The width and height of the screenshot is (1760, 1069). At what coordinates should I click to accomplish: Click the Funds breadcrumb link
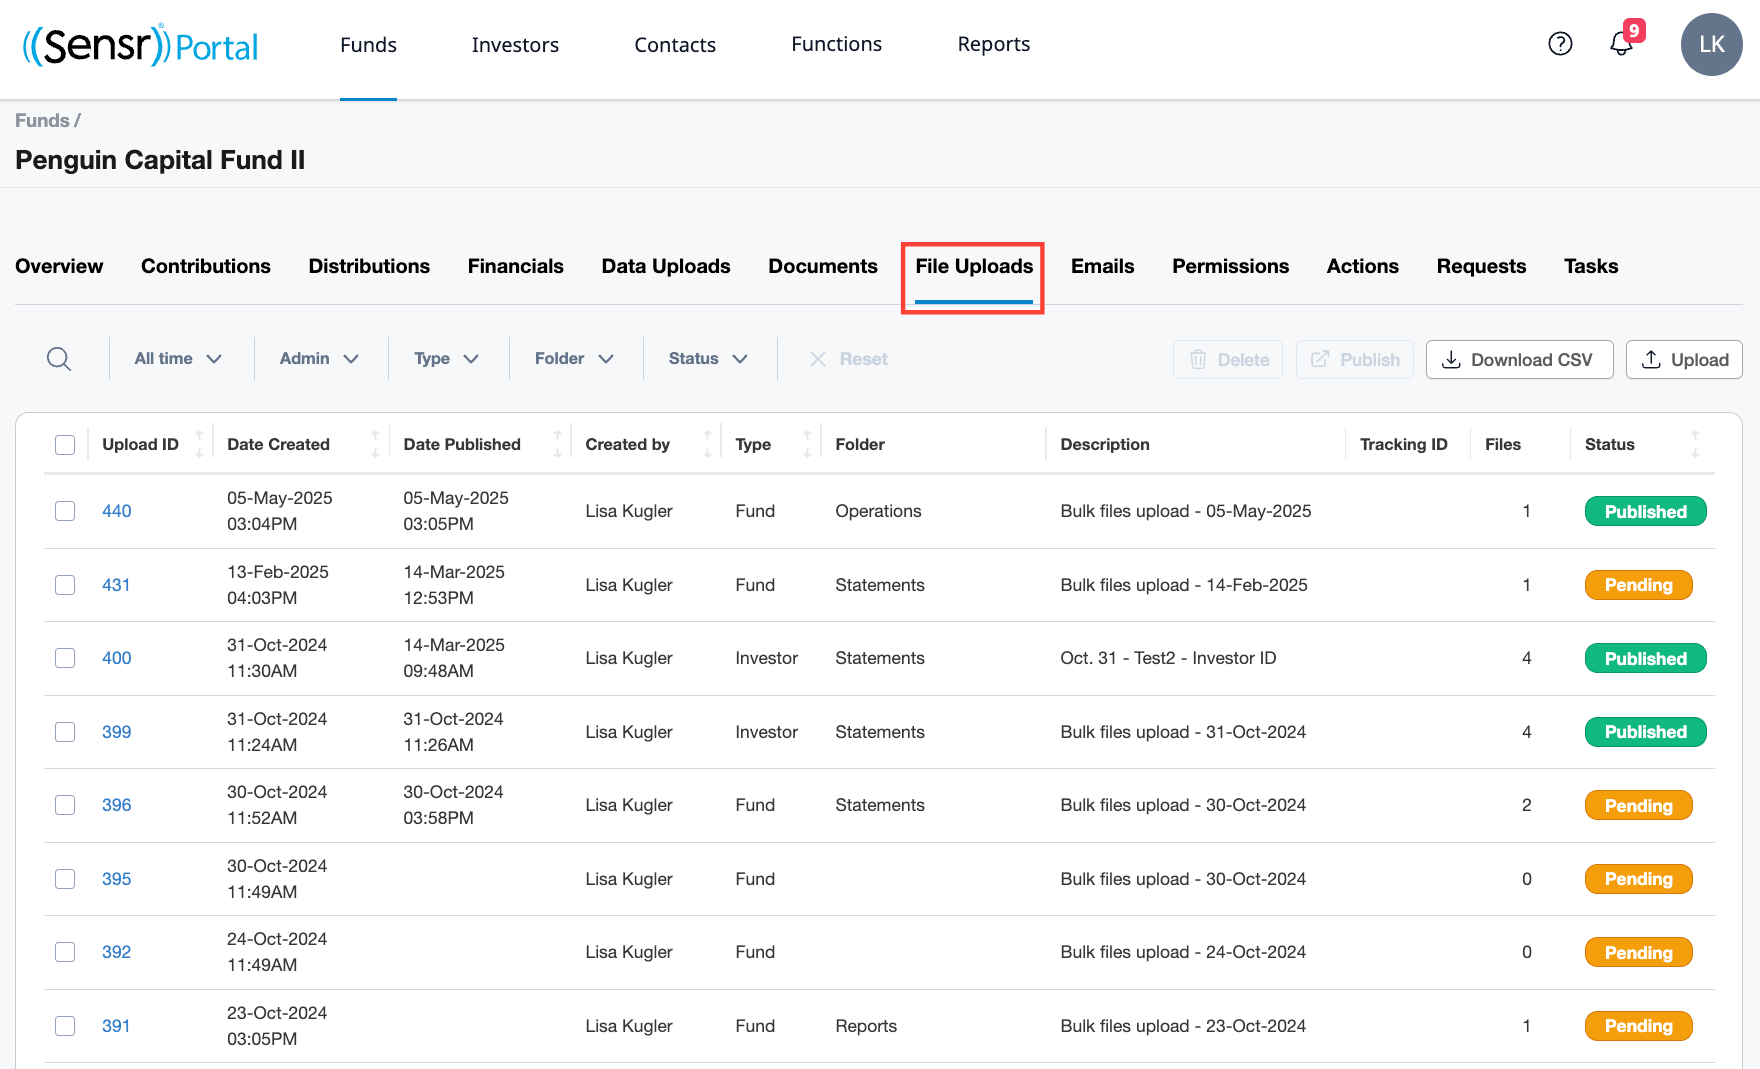[42, 121]
